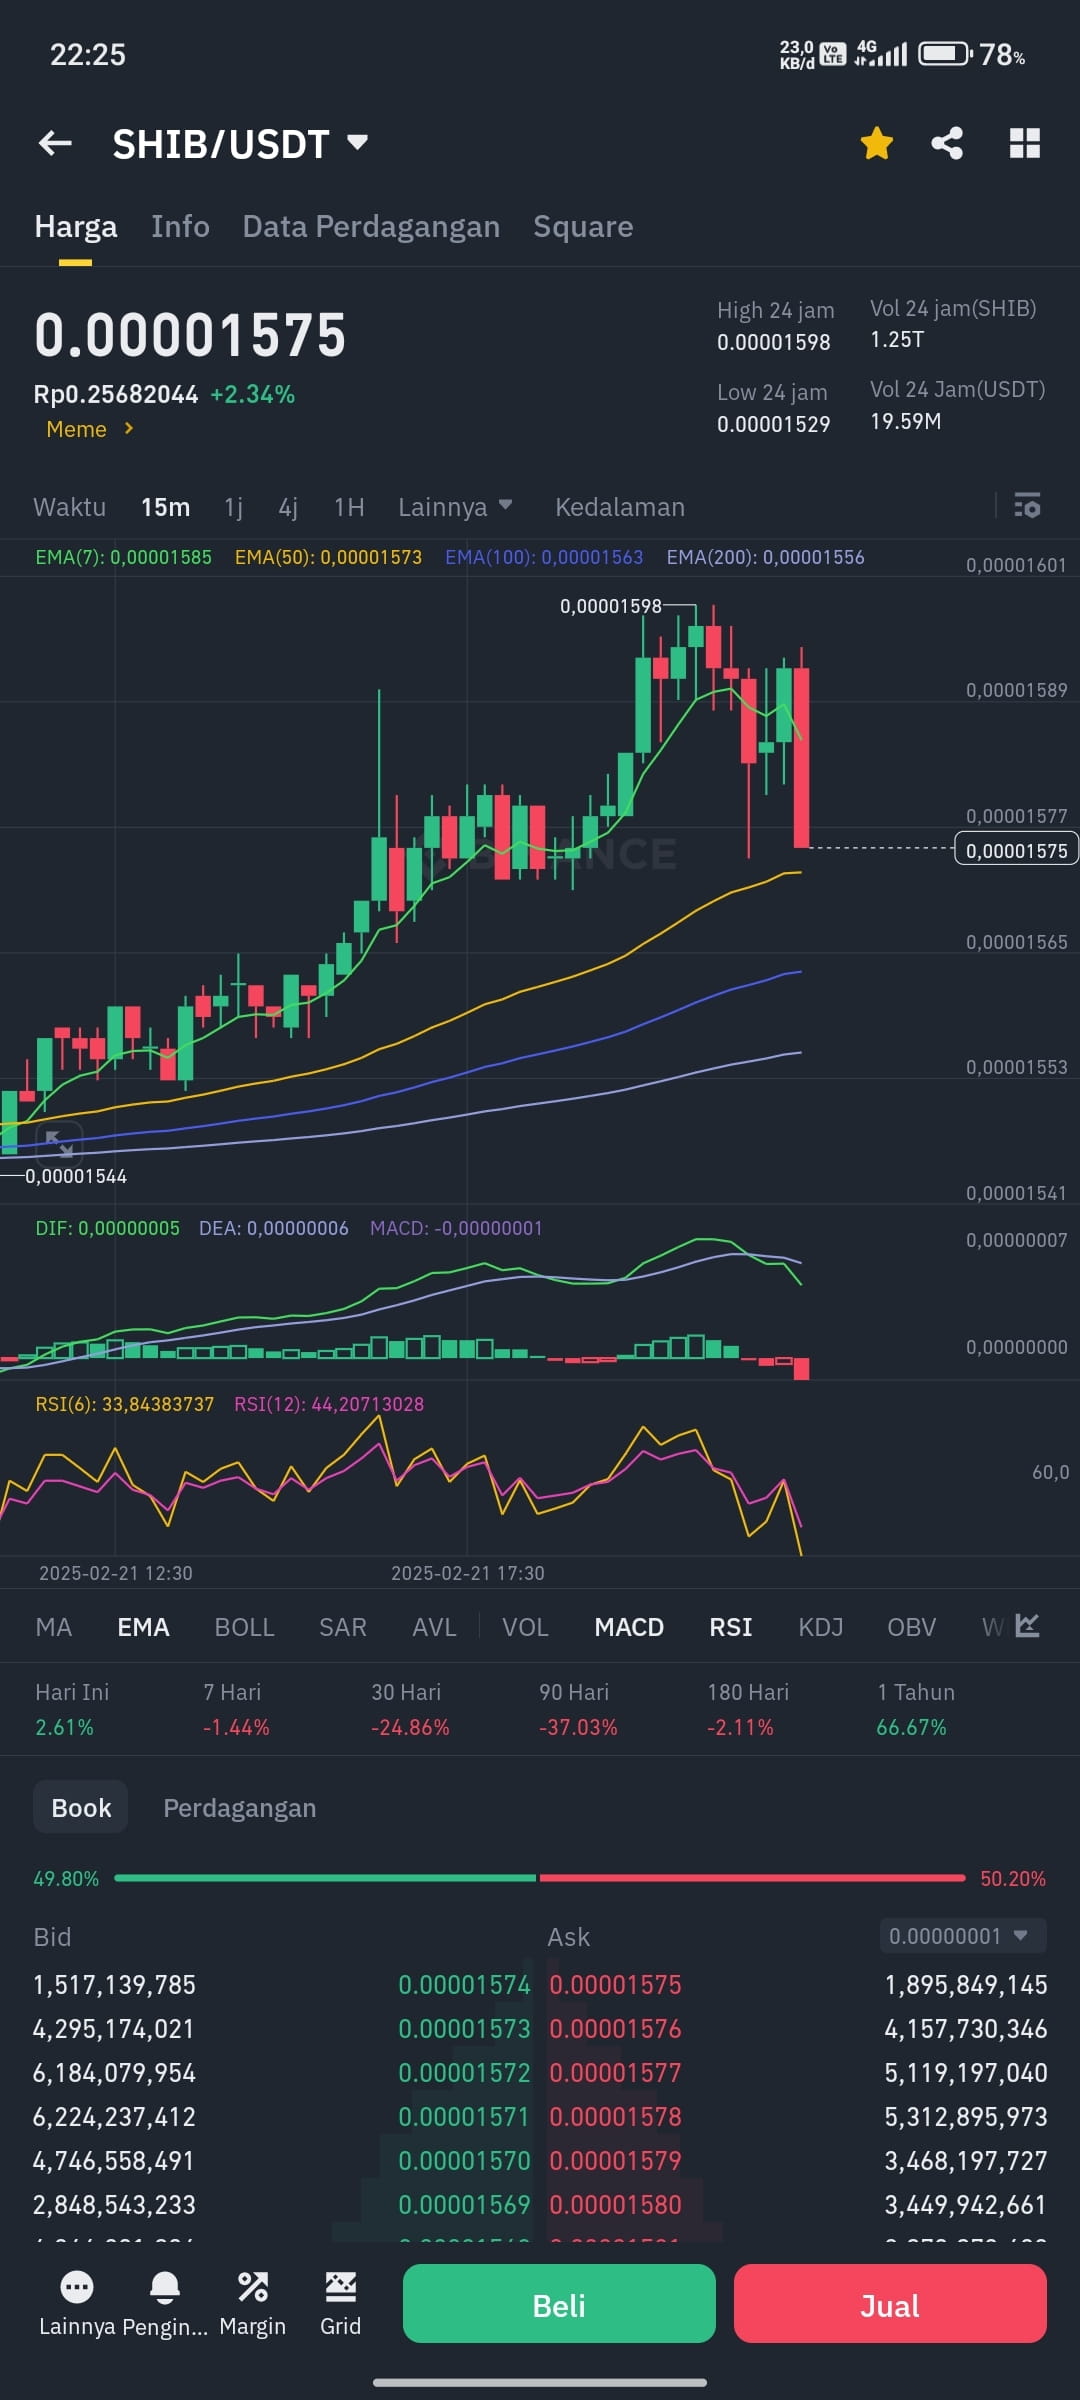1080x2400 pixels.
Task: Switch to the Perdagangan trades tab
Action: pos(240,1808)
